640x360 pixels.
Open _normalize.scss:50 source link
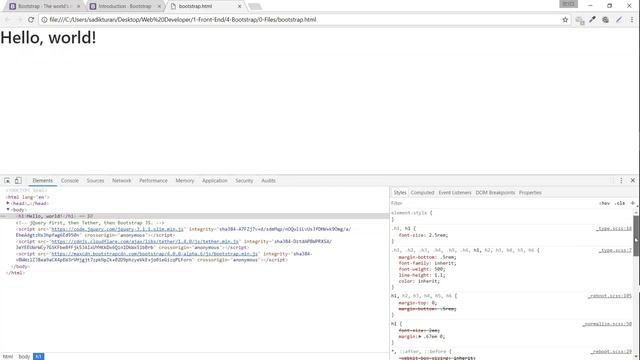[x=607, y=324]
